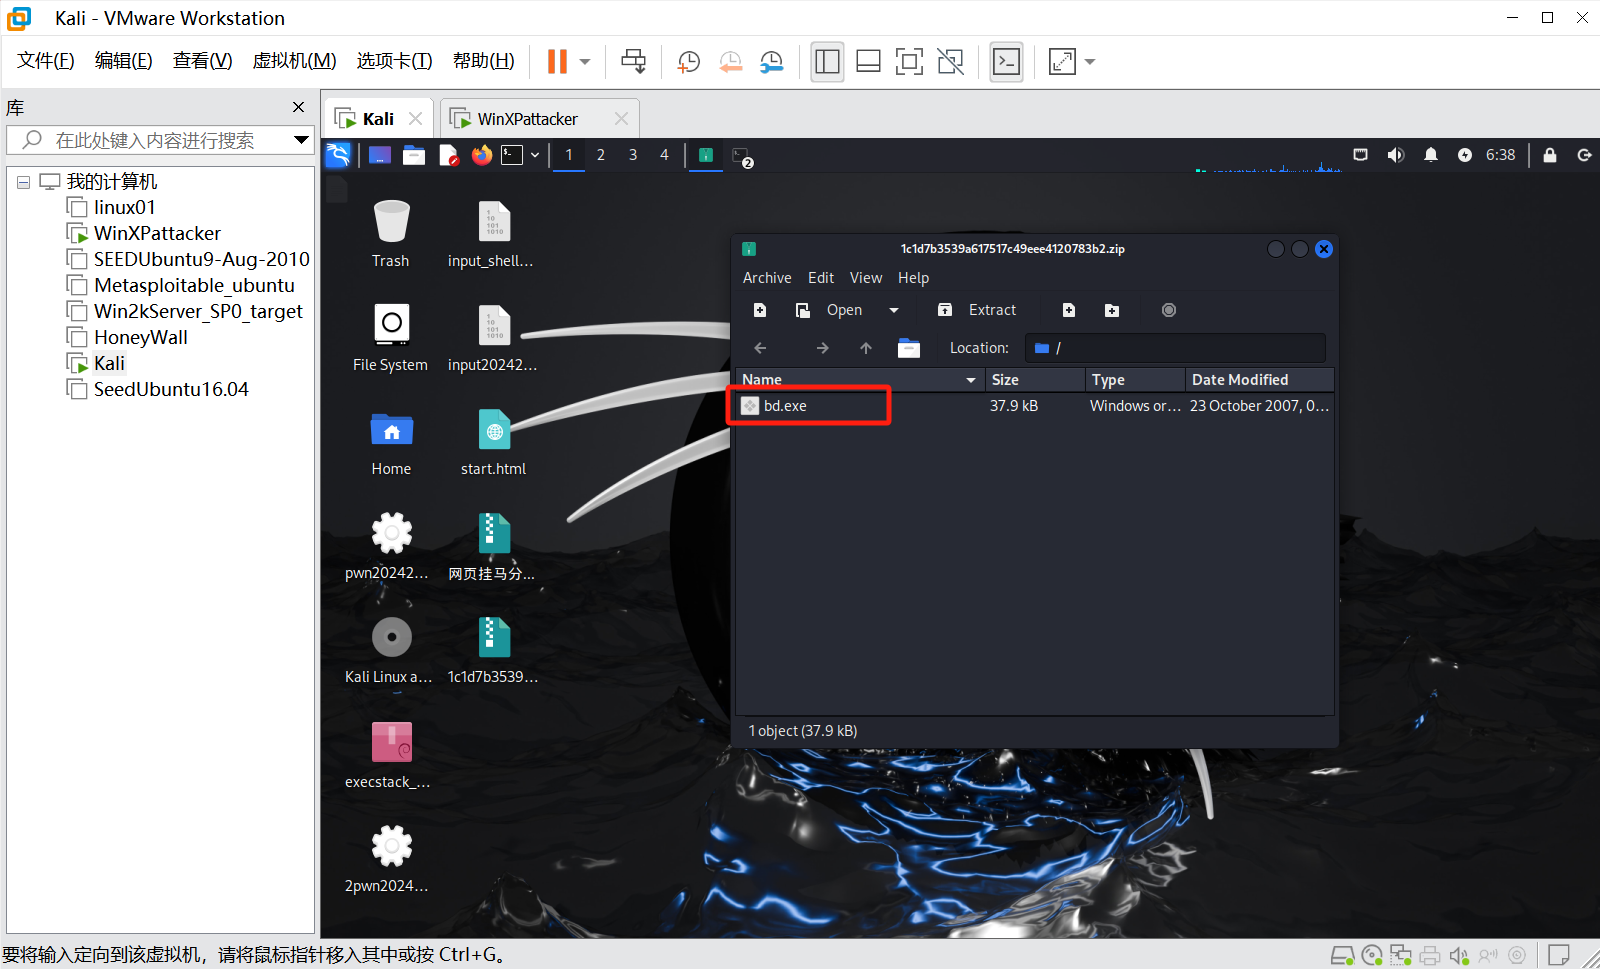Open the Kali volume control icon
This screenshot has height=969, width=1600.
click(1396, 155)
